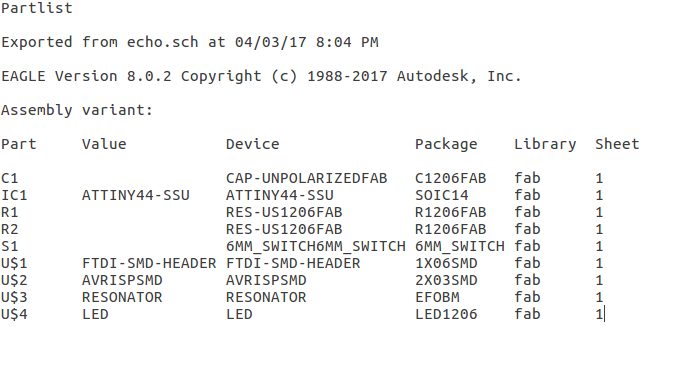
Task: Place cursor in echo.sch filename
Action: coord(162,42)
